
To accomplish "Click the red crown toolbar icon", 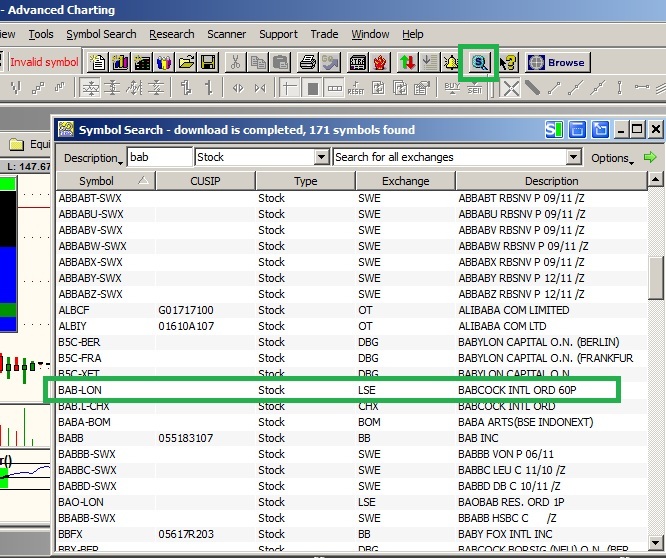I will [380, 63].
